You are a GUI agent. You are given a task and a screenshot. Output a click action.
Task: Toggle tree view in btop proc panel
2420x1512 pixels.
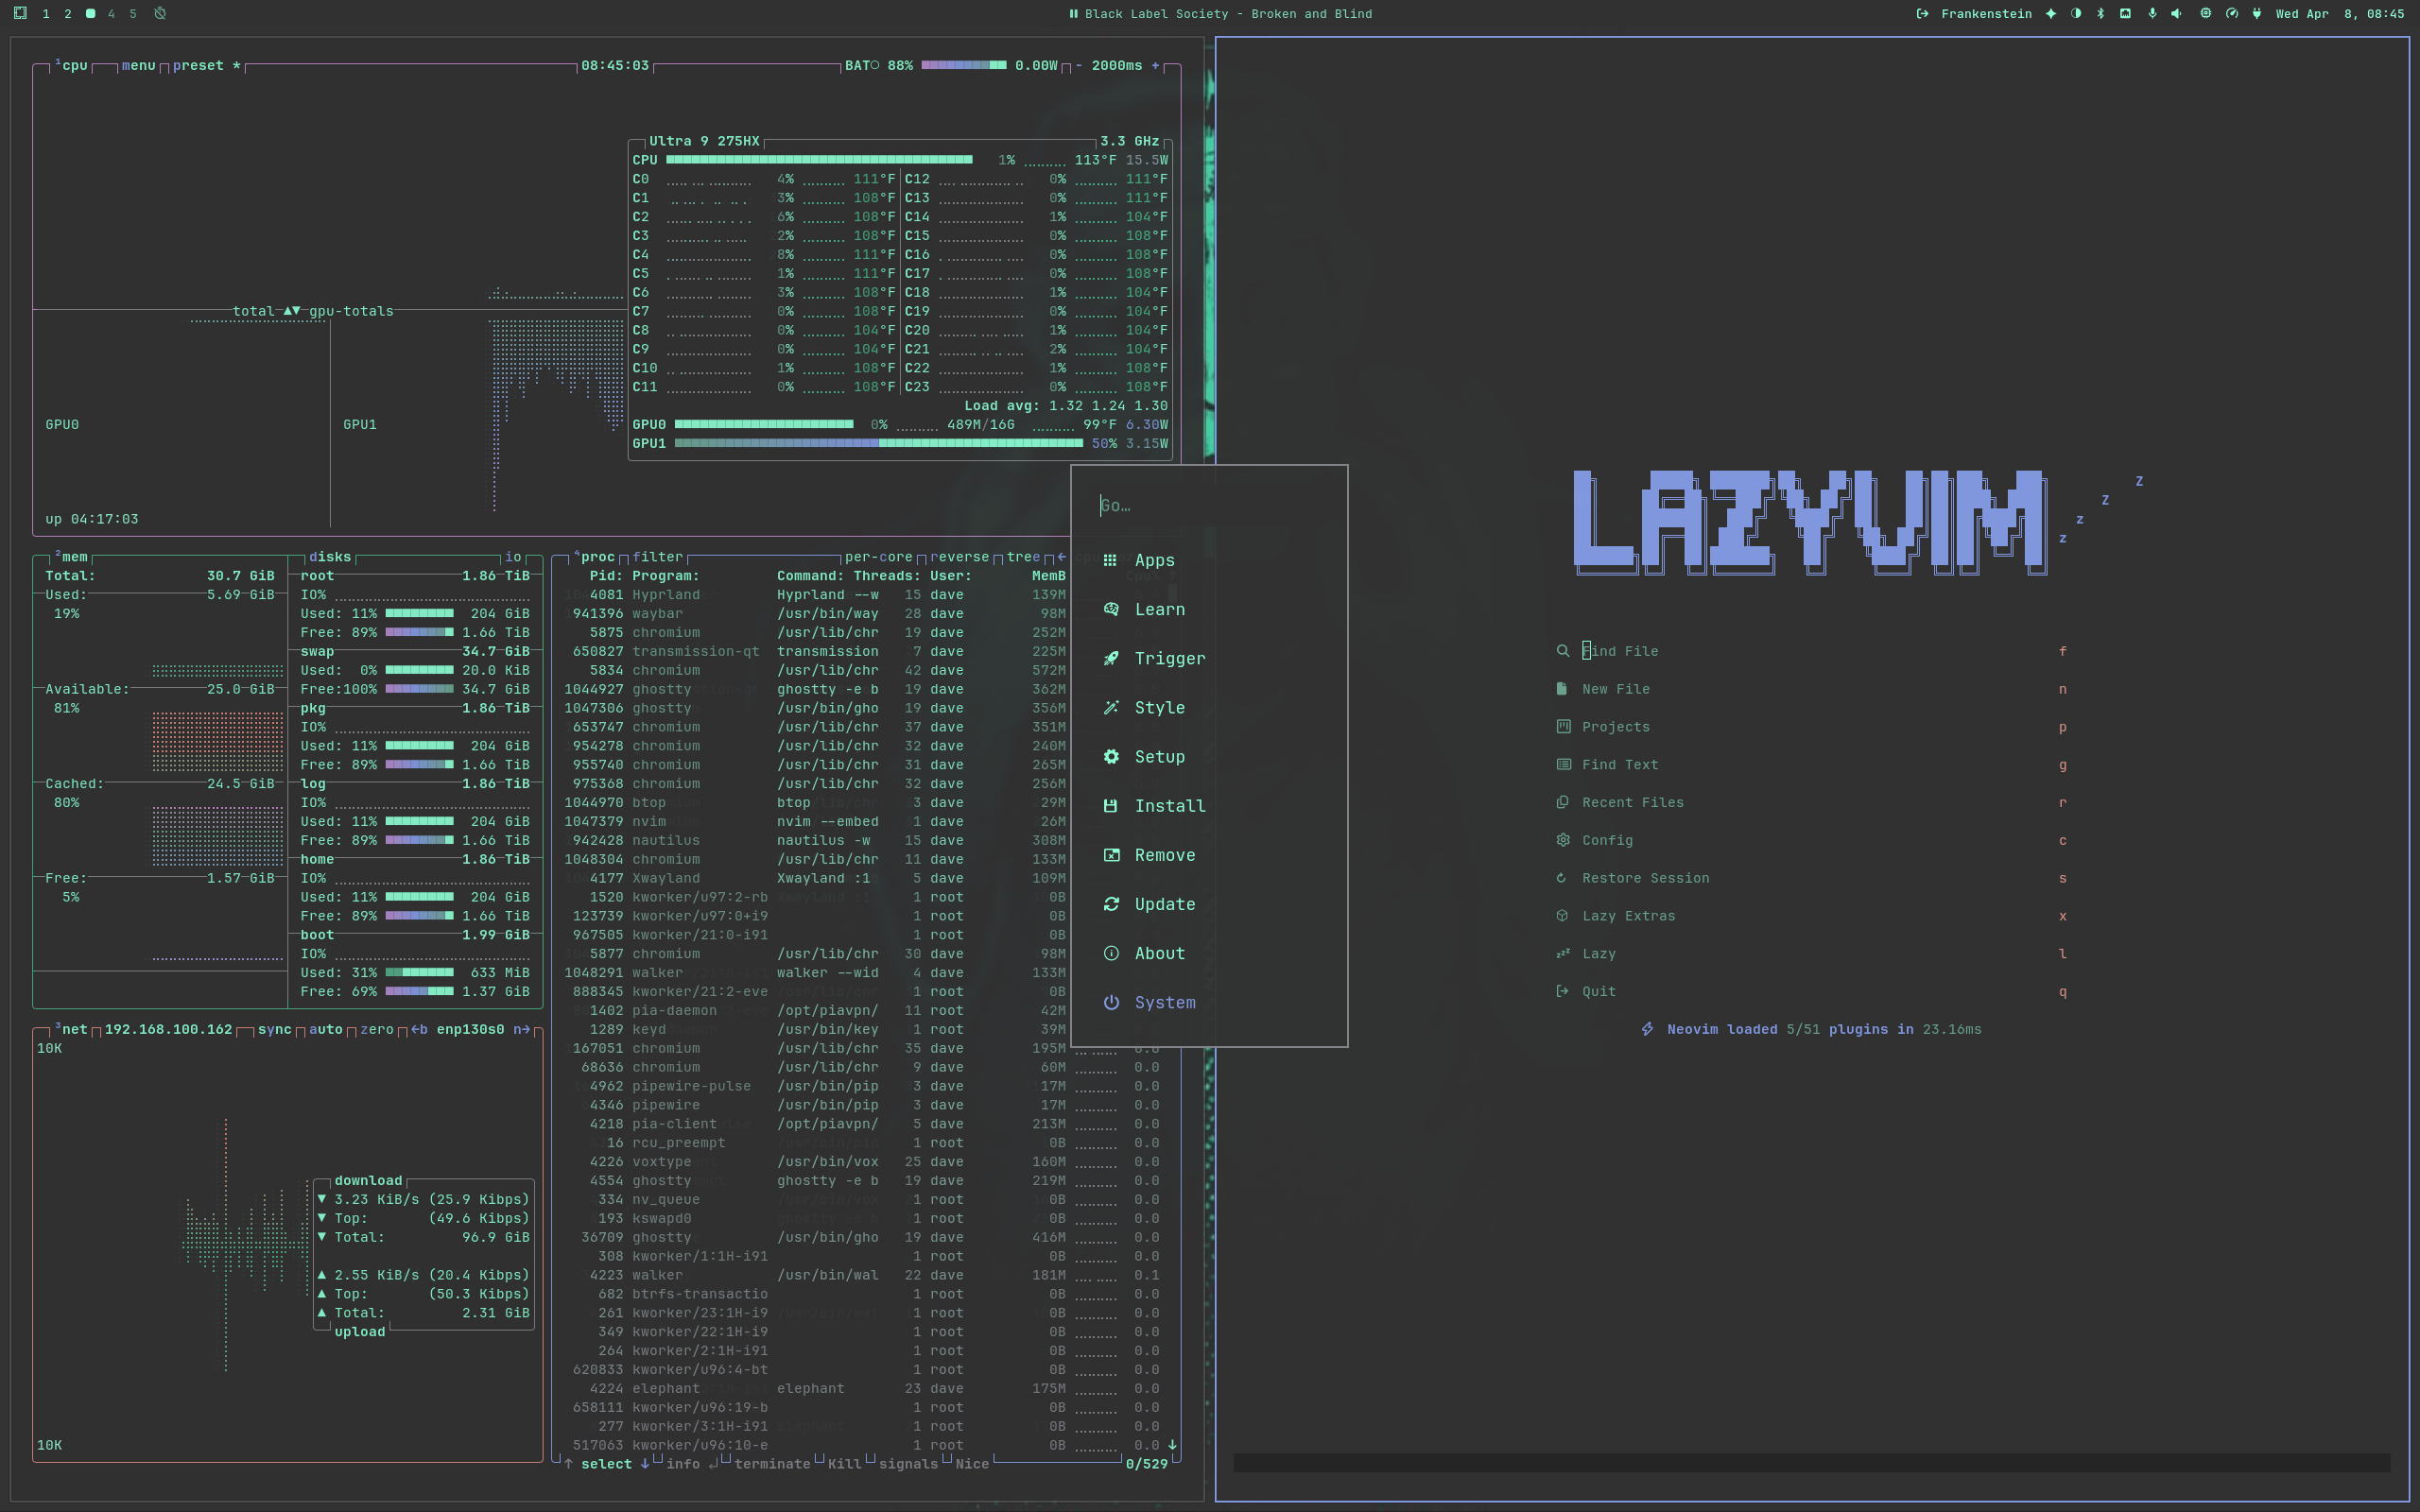pos(1023,557)
